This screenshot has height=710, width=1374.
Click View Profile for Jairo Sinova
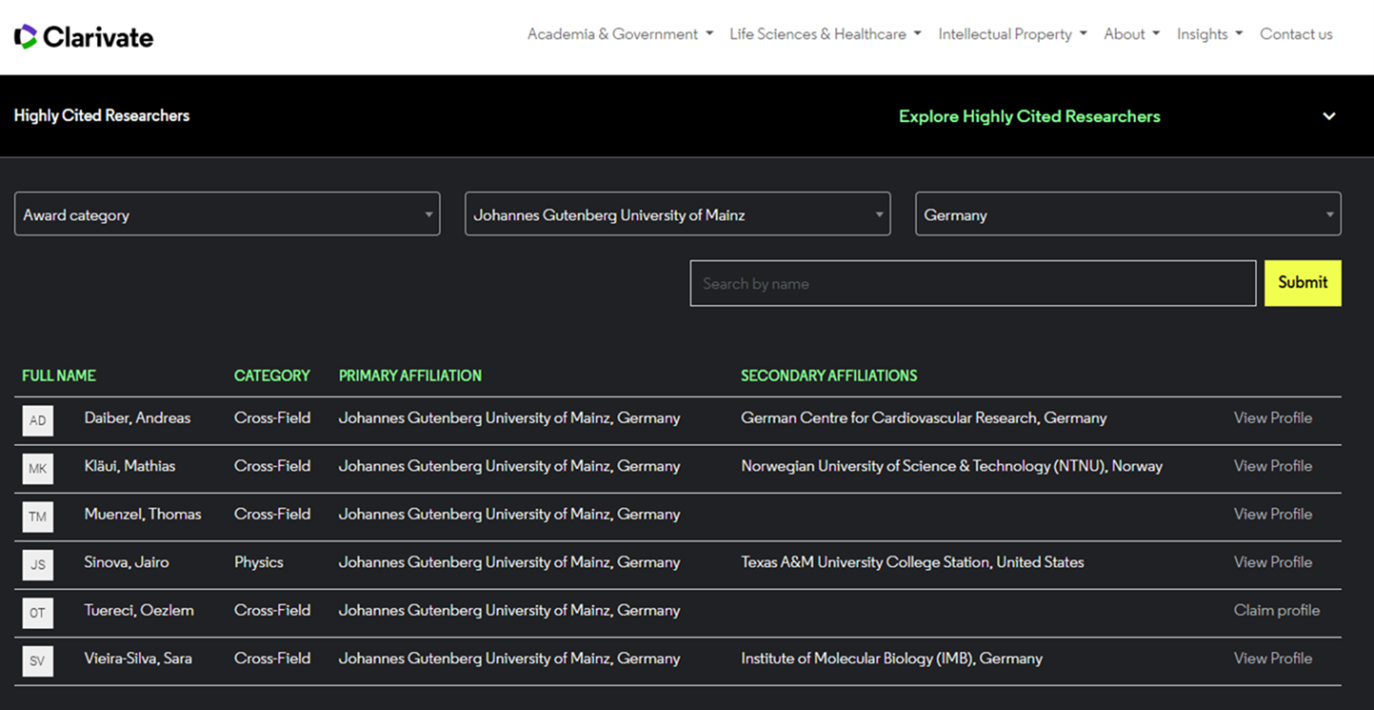pyautogui.click(x=1273, y=562)
